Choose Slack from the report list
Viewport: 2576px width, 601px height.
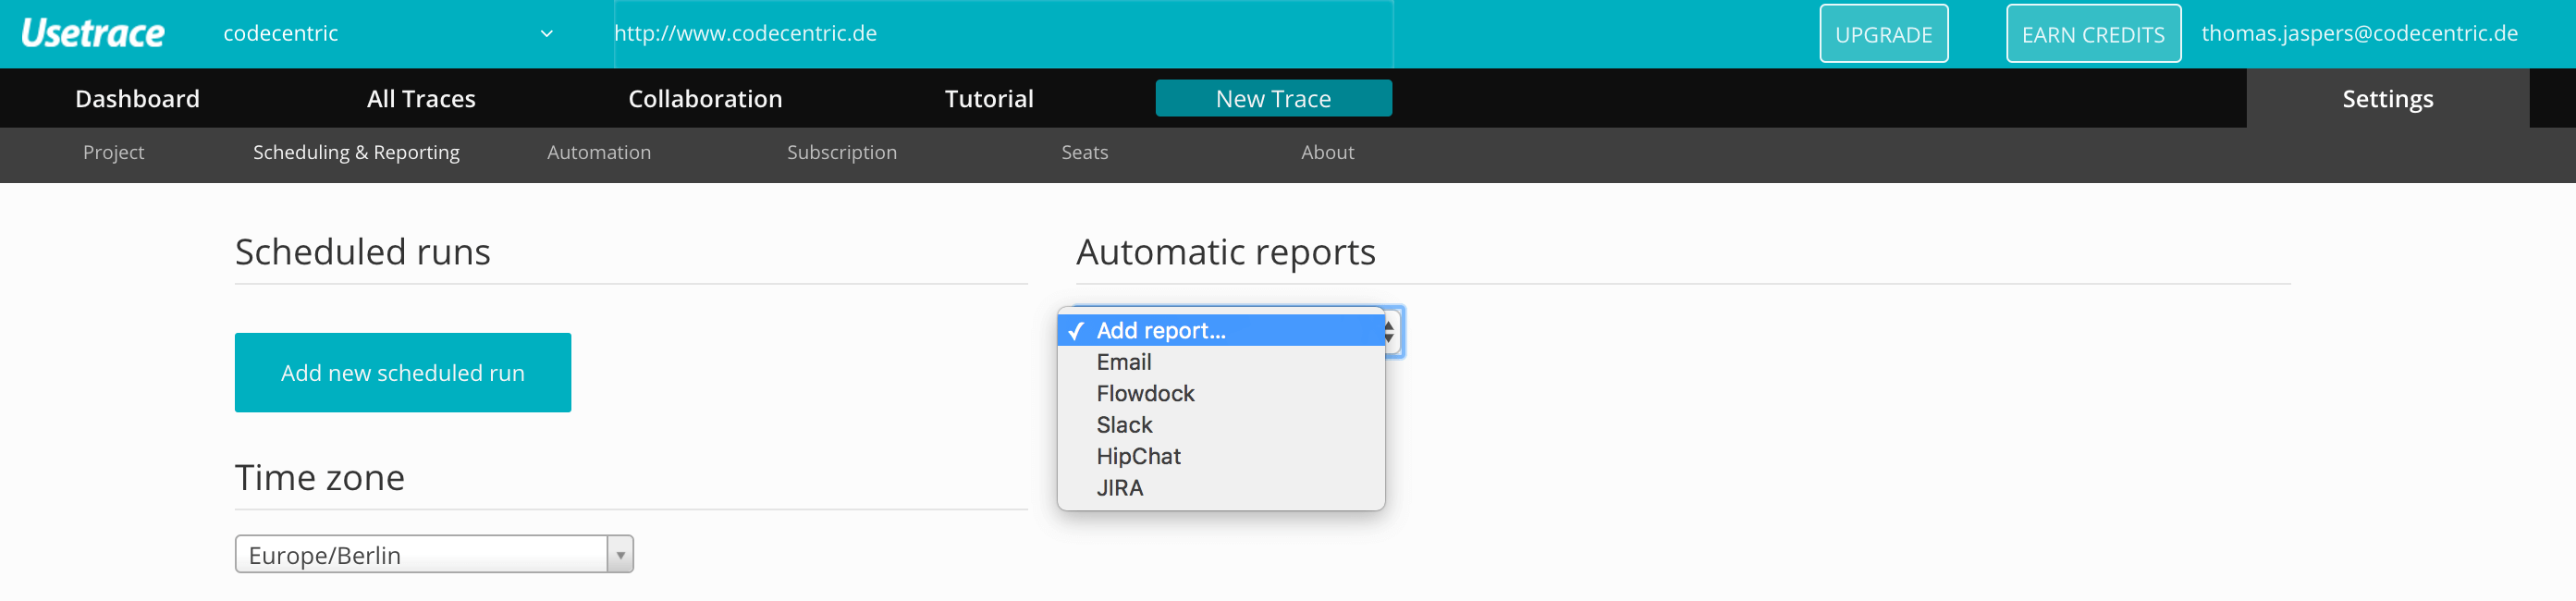tap(1221, 425)
